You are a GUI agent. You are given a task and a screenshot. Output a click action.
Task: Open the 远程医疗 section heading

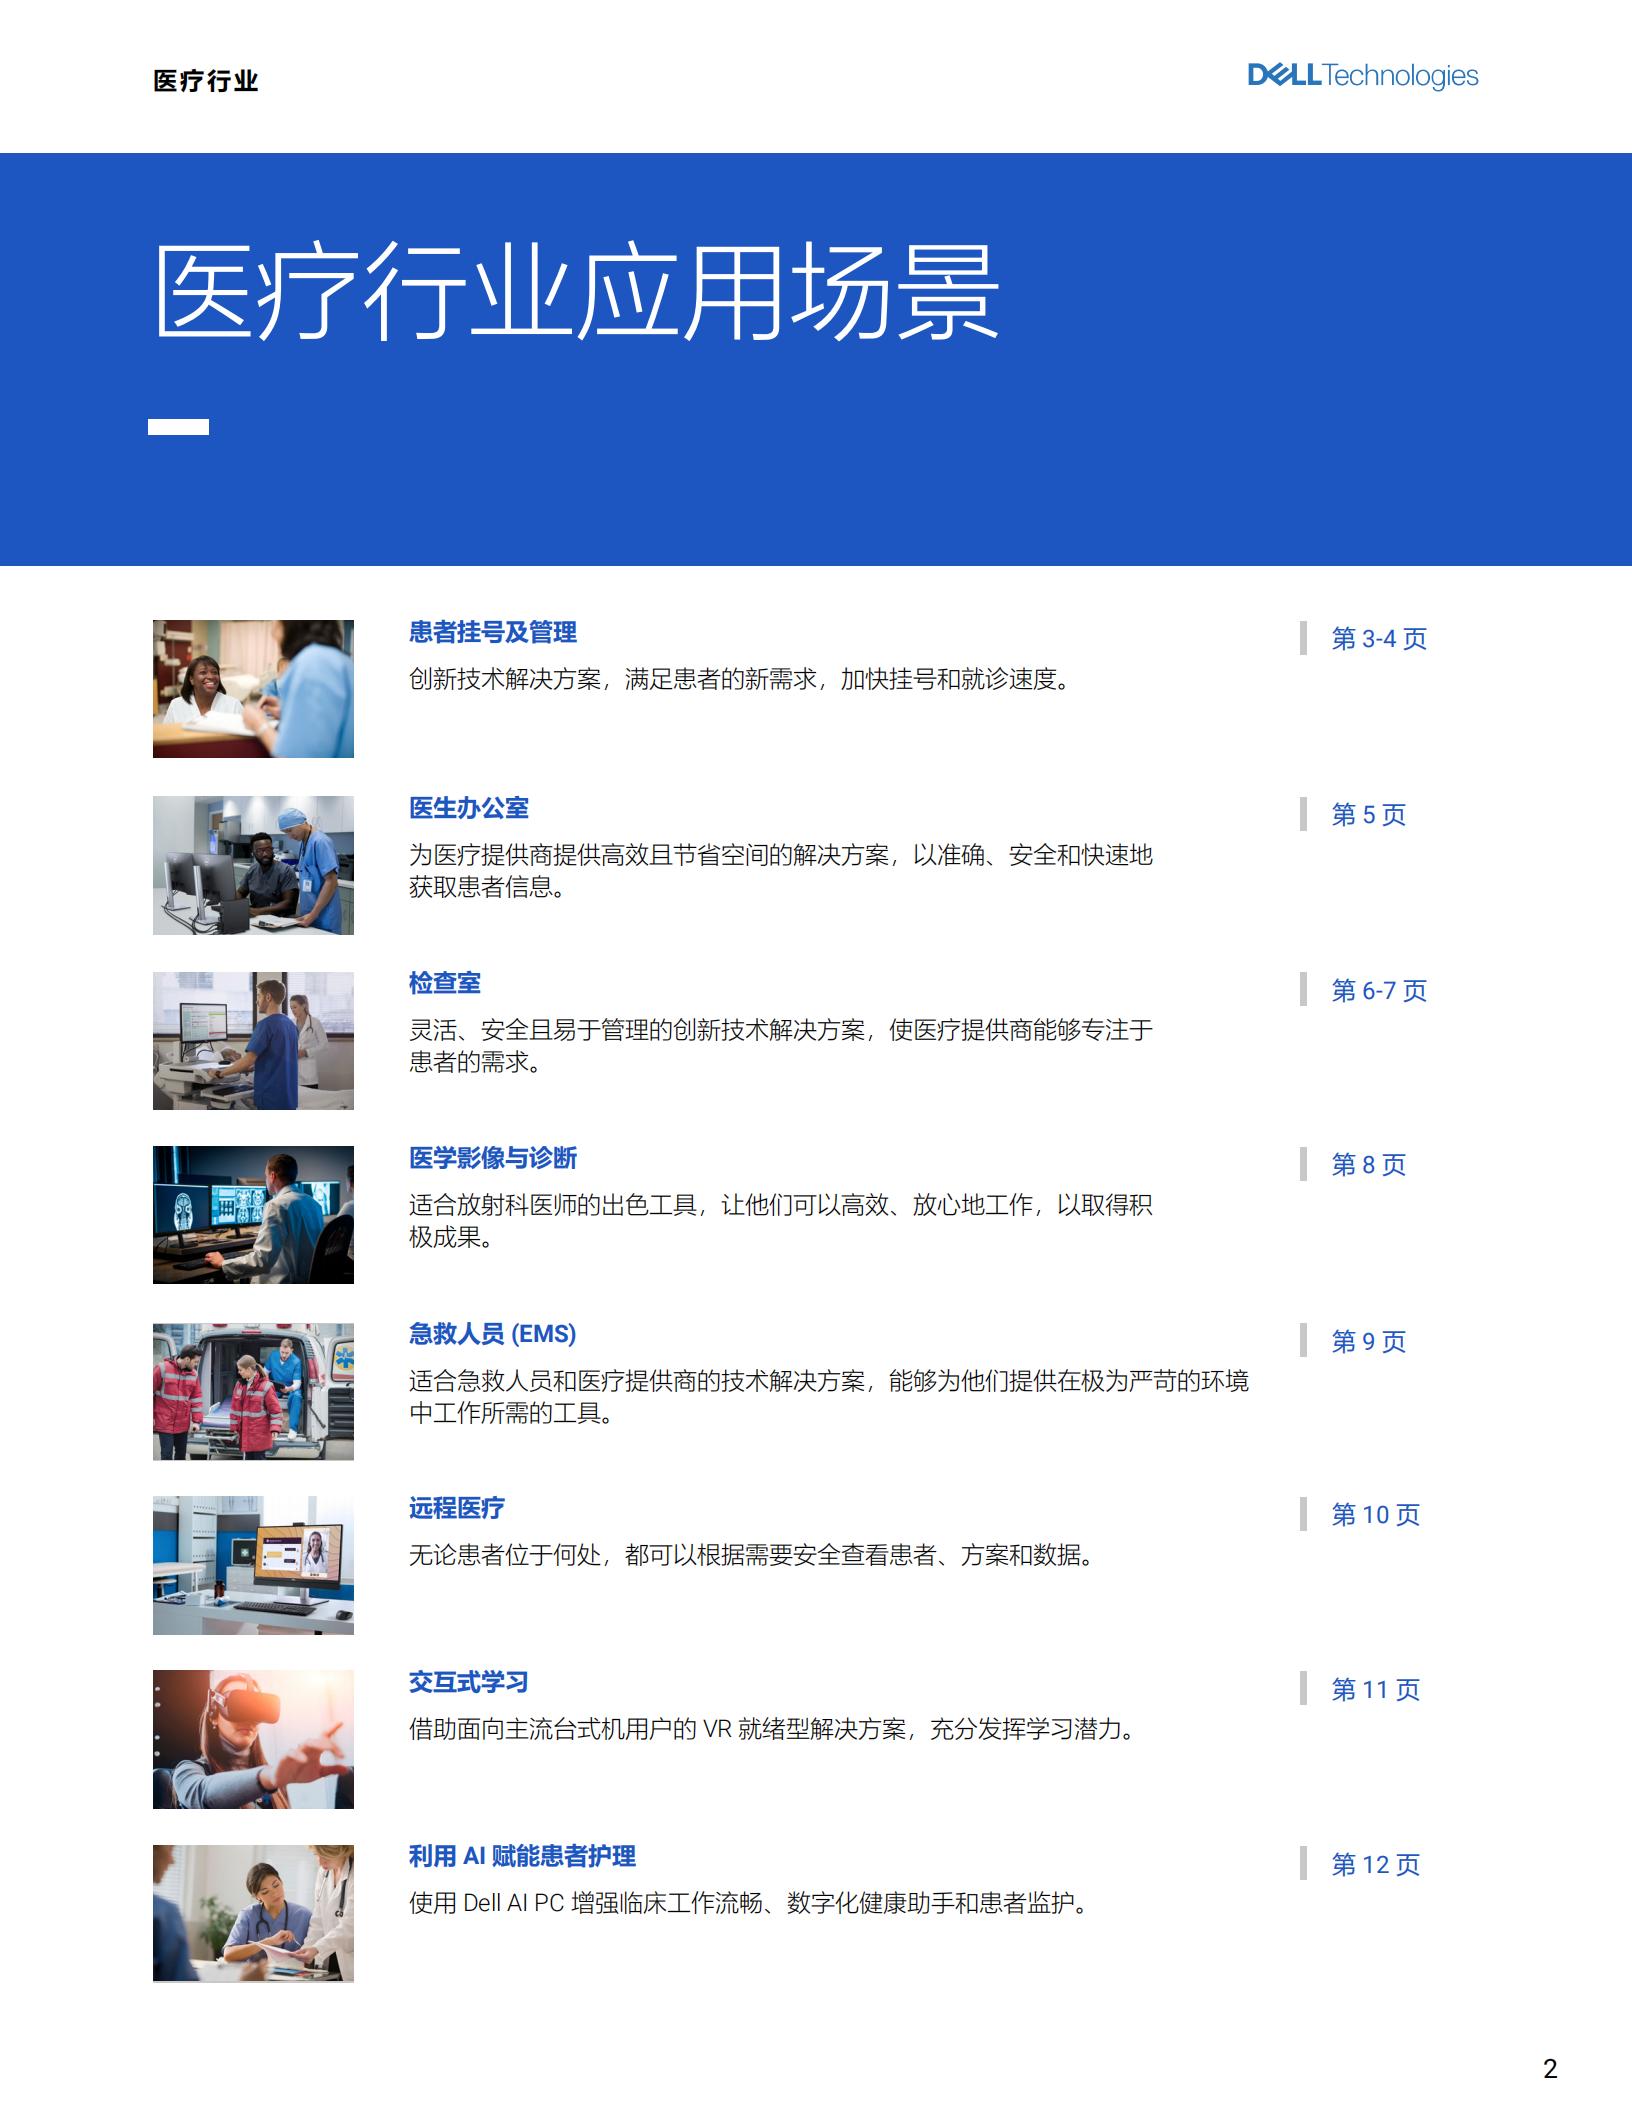456,1508
